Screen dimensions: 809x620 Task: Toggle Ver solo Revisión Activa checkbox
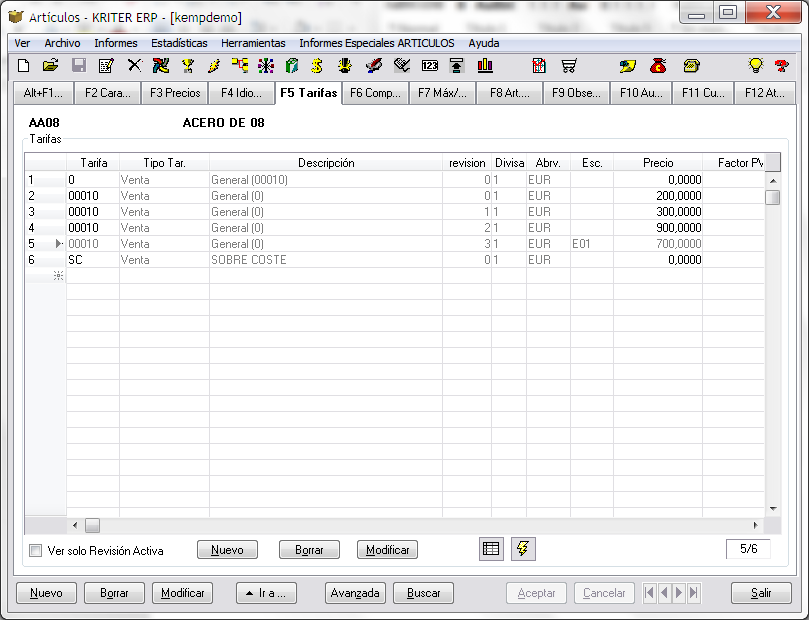[36, 550]
